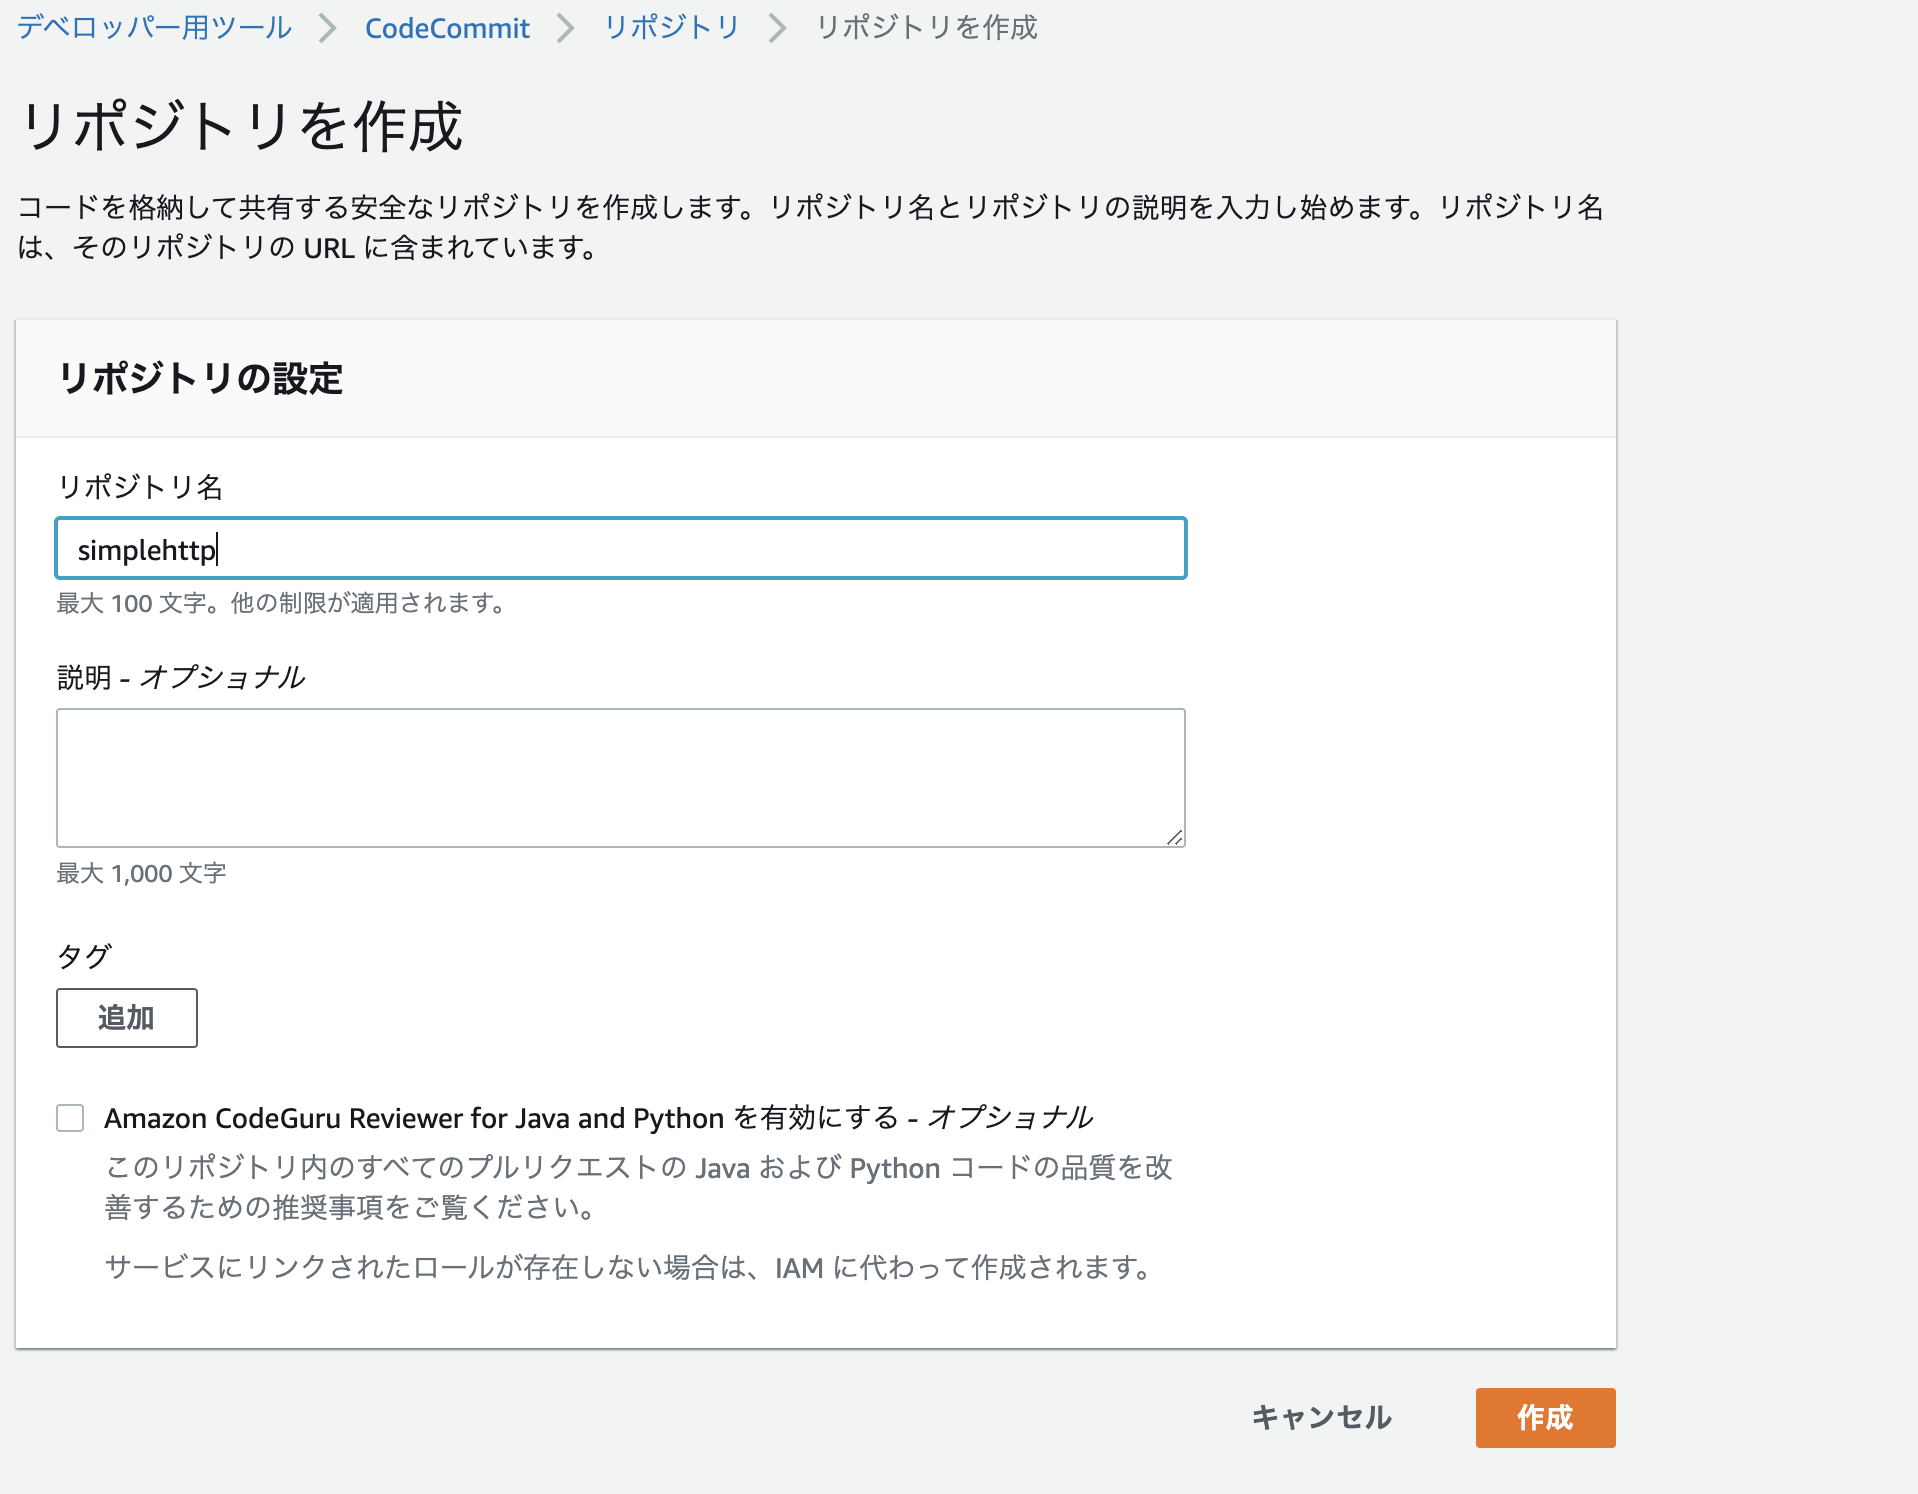
Task: Enable Amazon CodeGuru Reviewer for Java and Python
Action: pos(69,1118)
